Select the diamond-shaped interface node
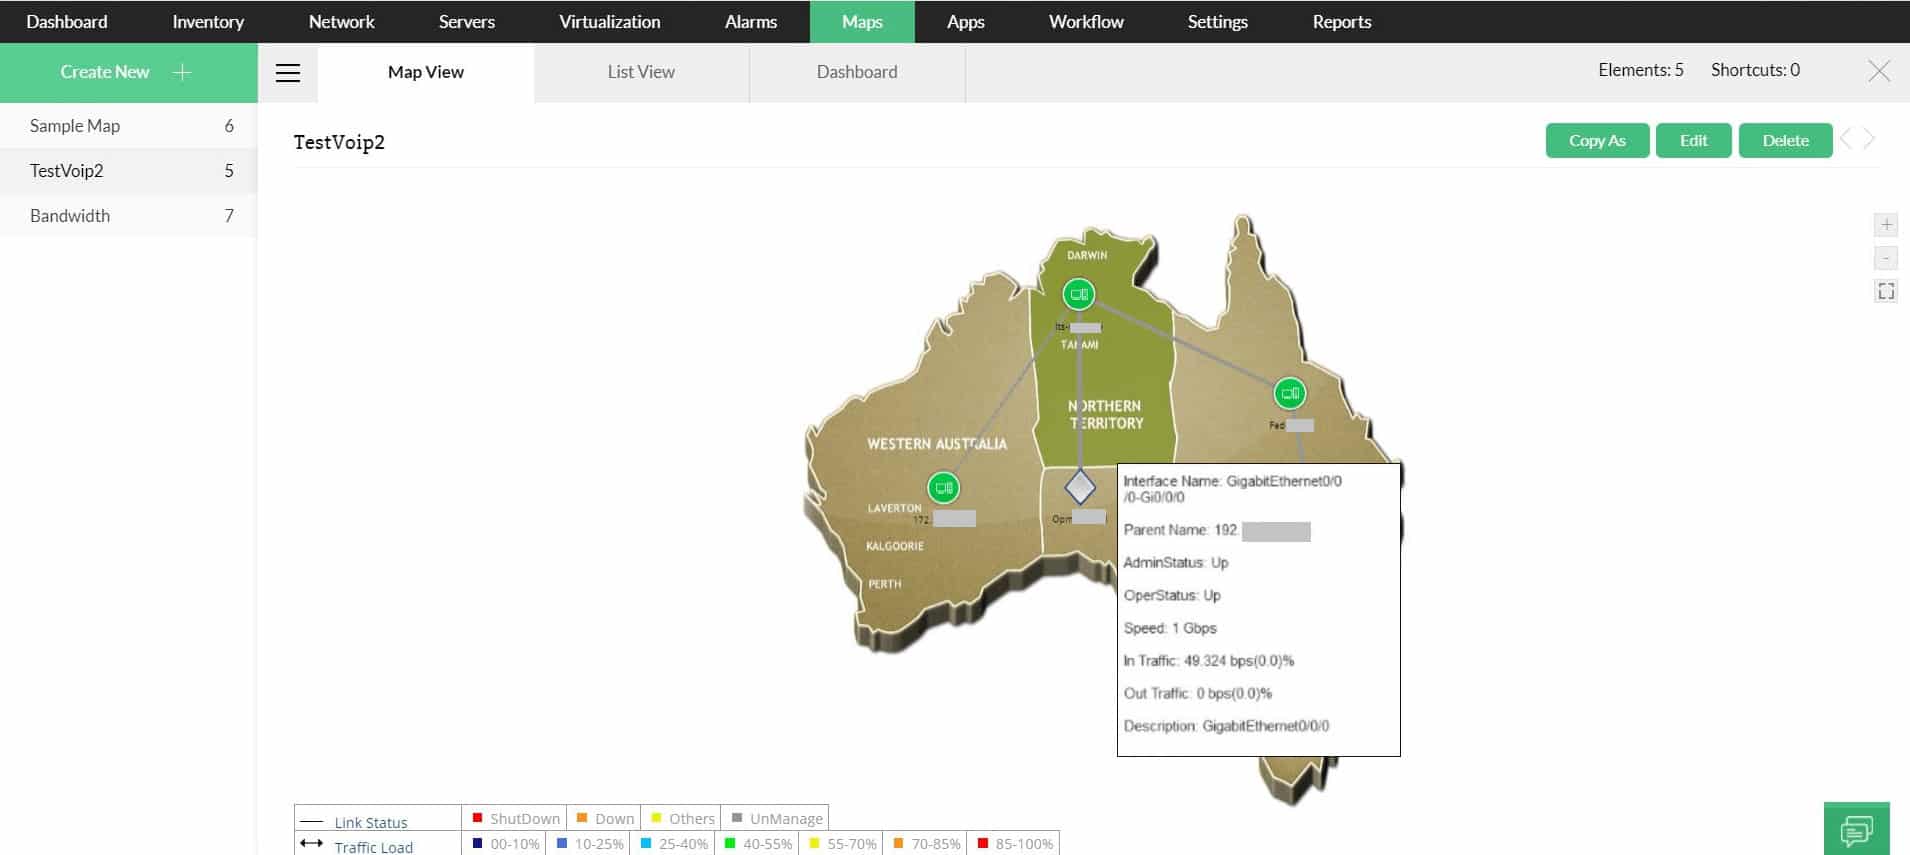 click(1080, 488)
